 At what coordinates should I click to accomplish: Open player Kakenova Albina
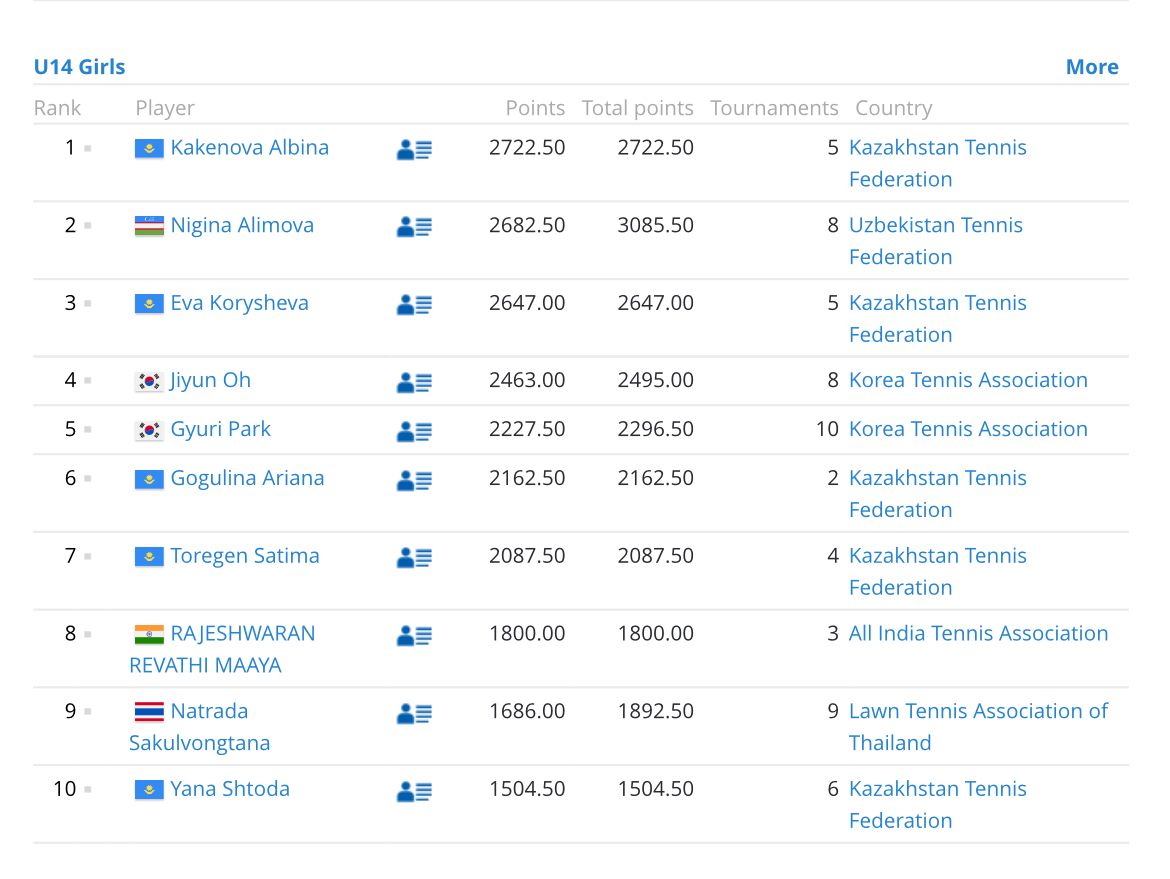pos(249,148)
